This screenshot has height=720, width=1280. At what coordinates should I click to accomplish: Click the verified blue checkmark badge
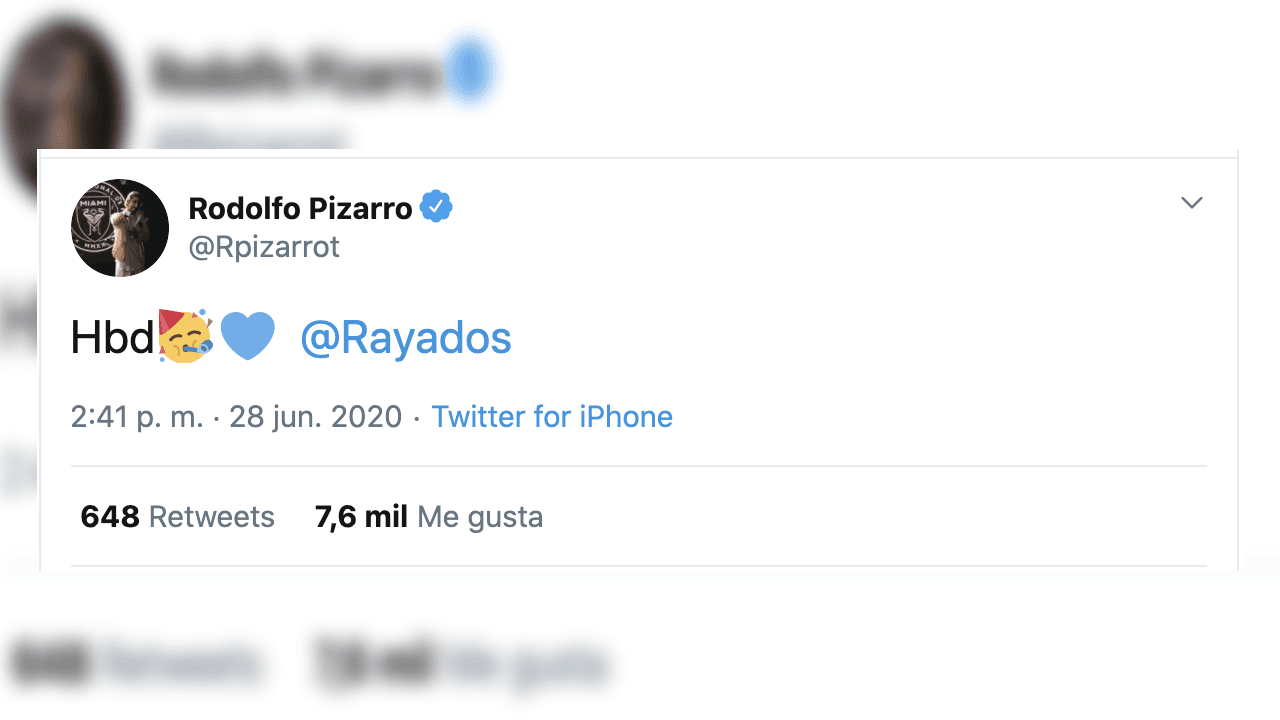pos(437,205)
